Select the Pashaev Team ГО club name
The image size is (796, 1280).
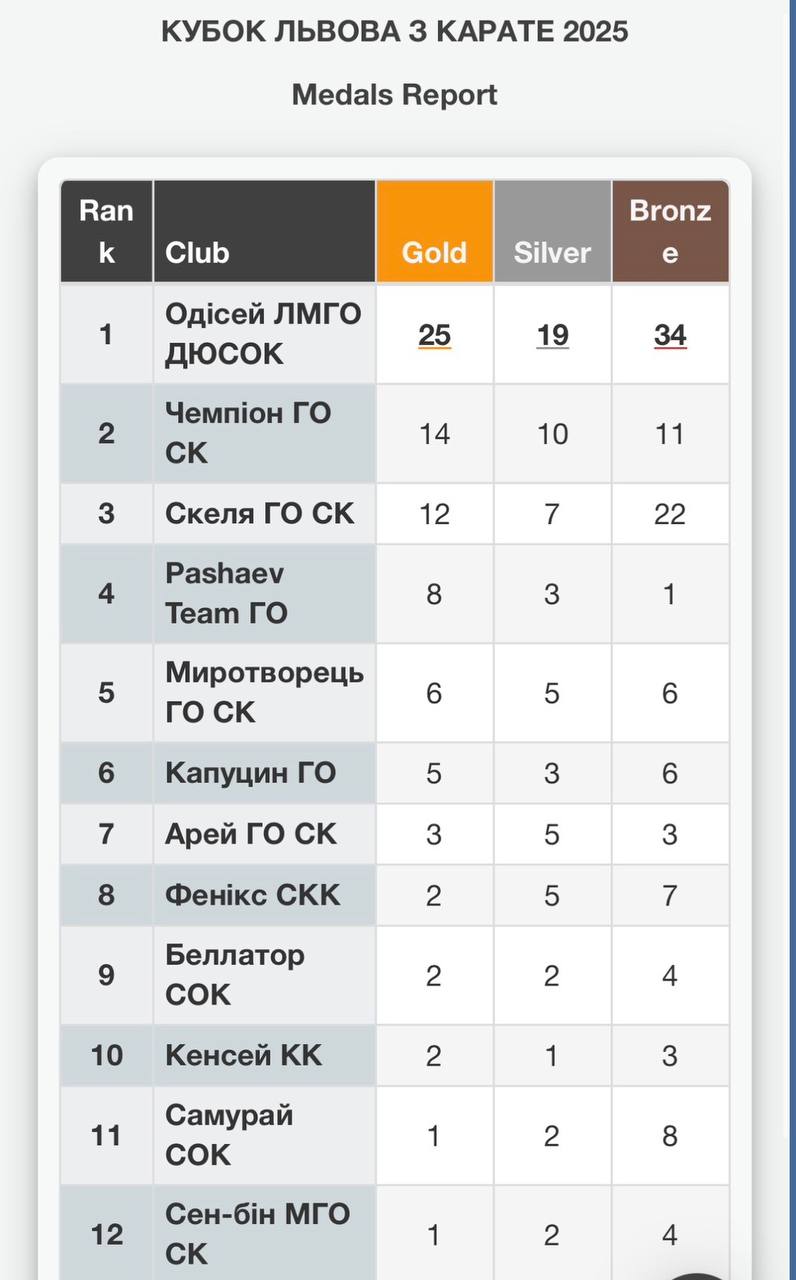pos(226,593)
